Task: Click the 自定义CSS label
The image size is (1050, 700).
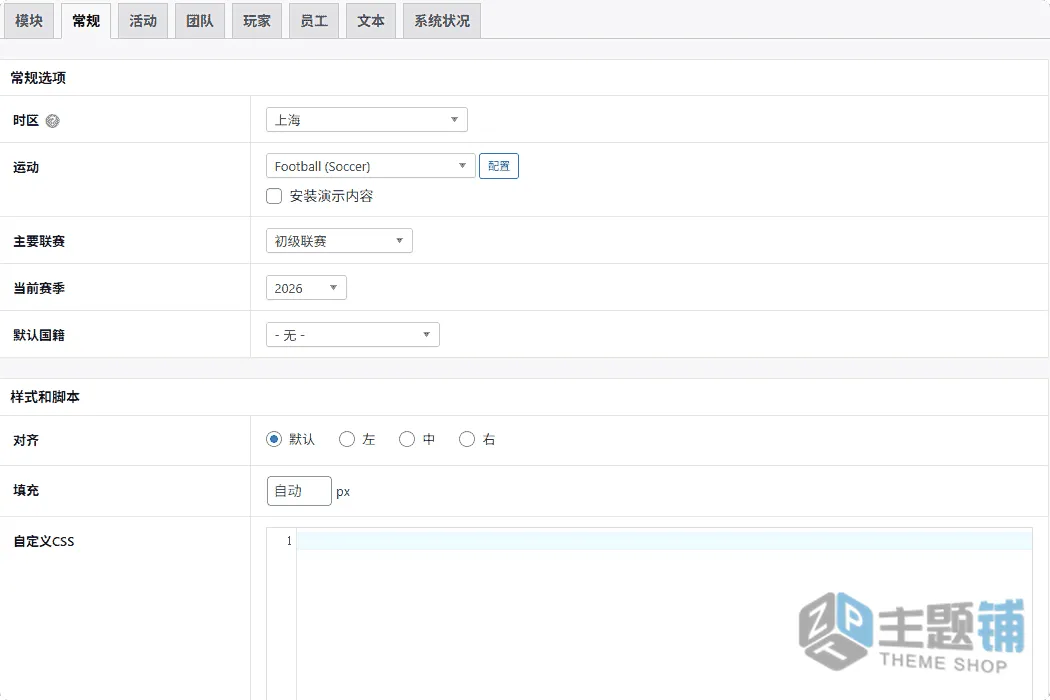Action: [44, 541]
